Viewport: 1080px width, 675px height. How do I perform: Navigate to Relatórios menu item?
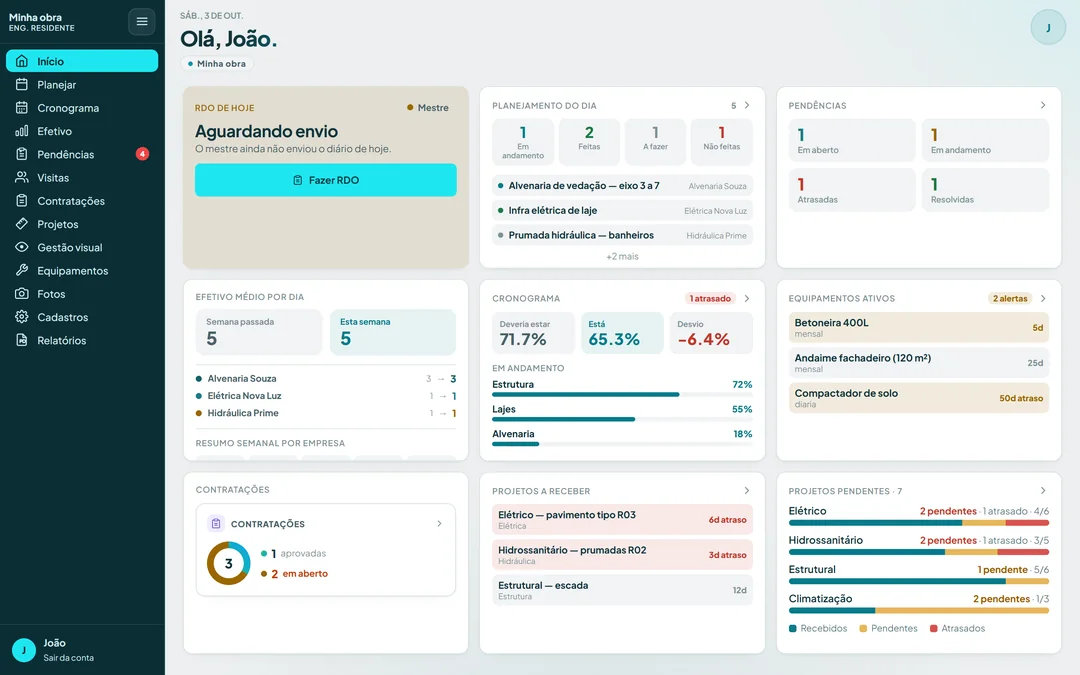click(82, 340)
